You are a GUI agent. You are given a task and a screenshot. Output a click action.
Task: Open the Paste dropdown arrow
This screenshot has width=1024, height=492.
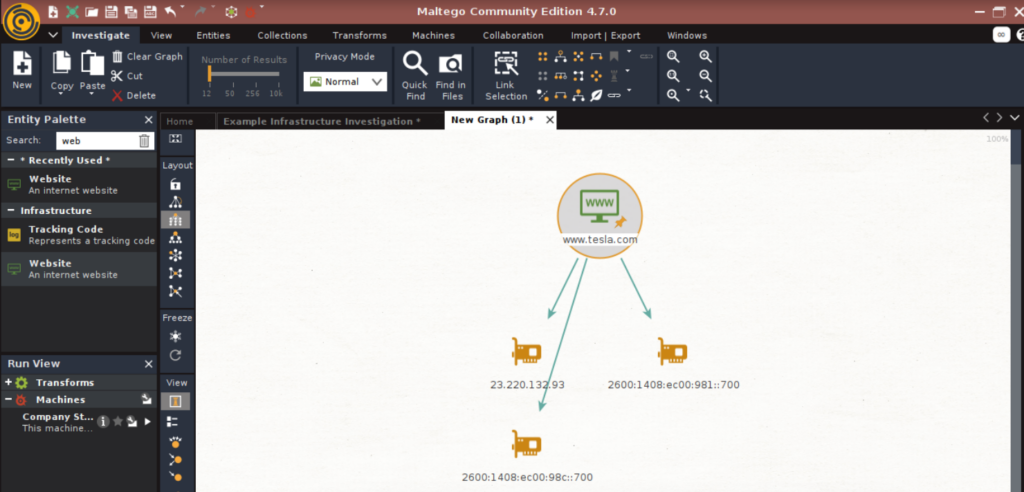click(x=91, y=94)
